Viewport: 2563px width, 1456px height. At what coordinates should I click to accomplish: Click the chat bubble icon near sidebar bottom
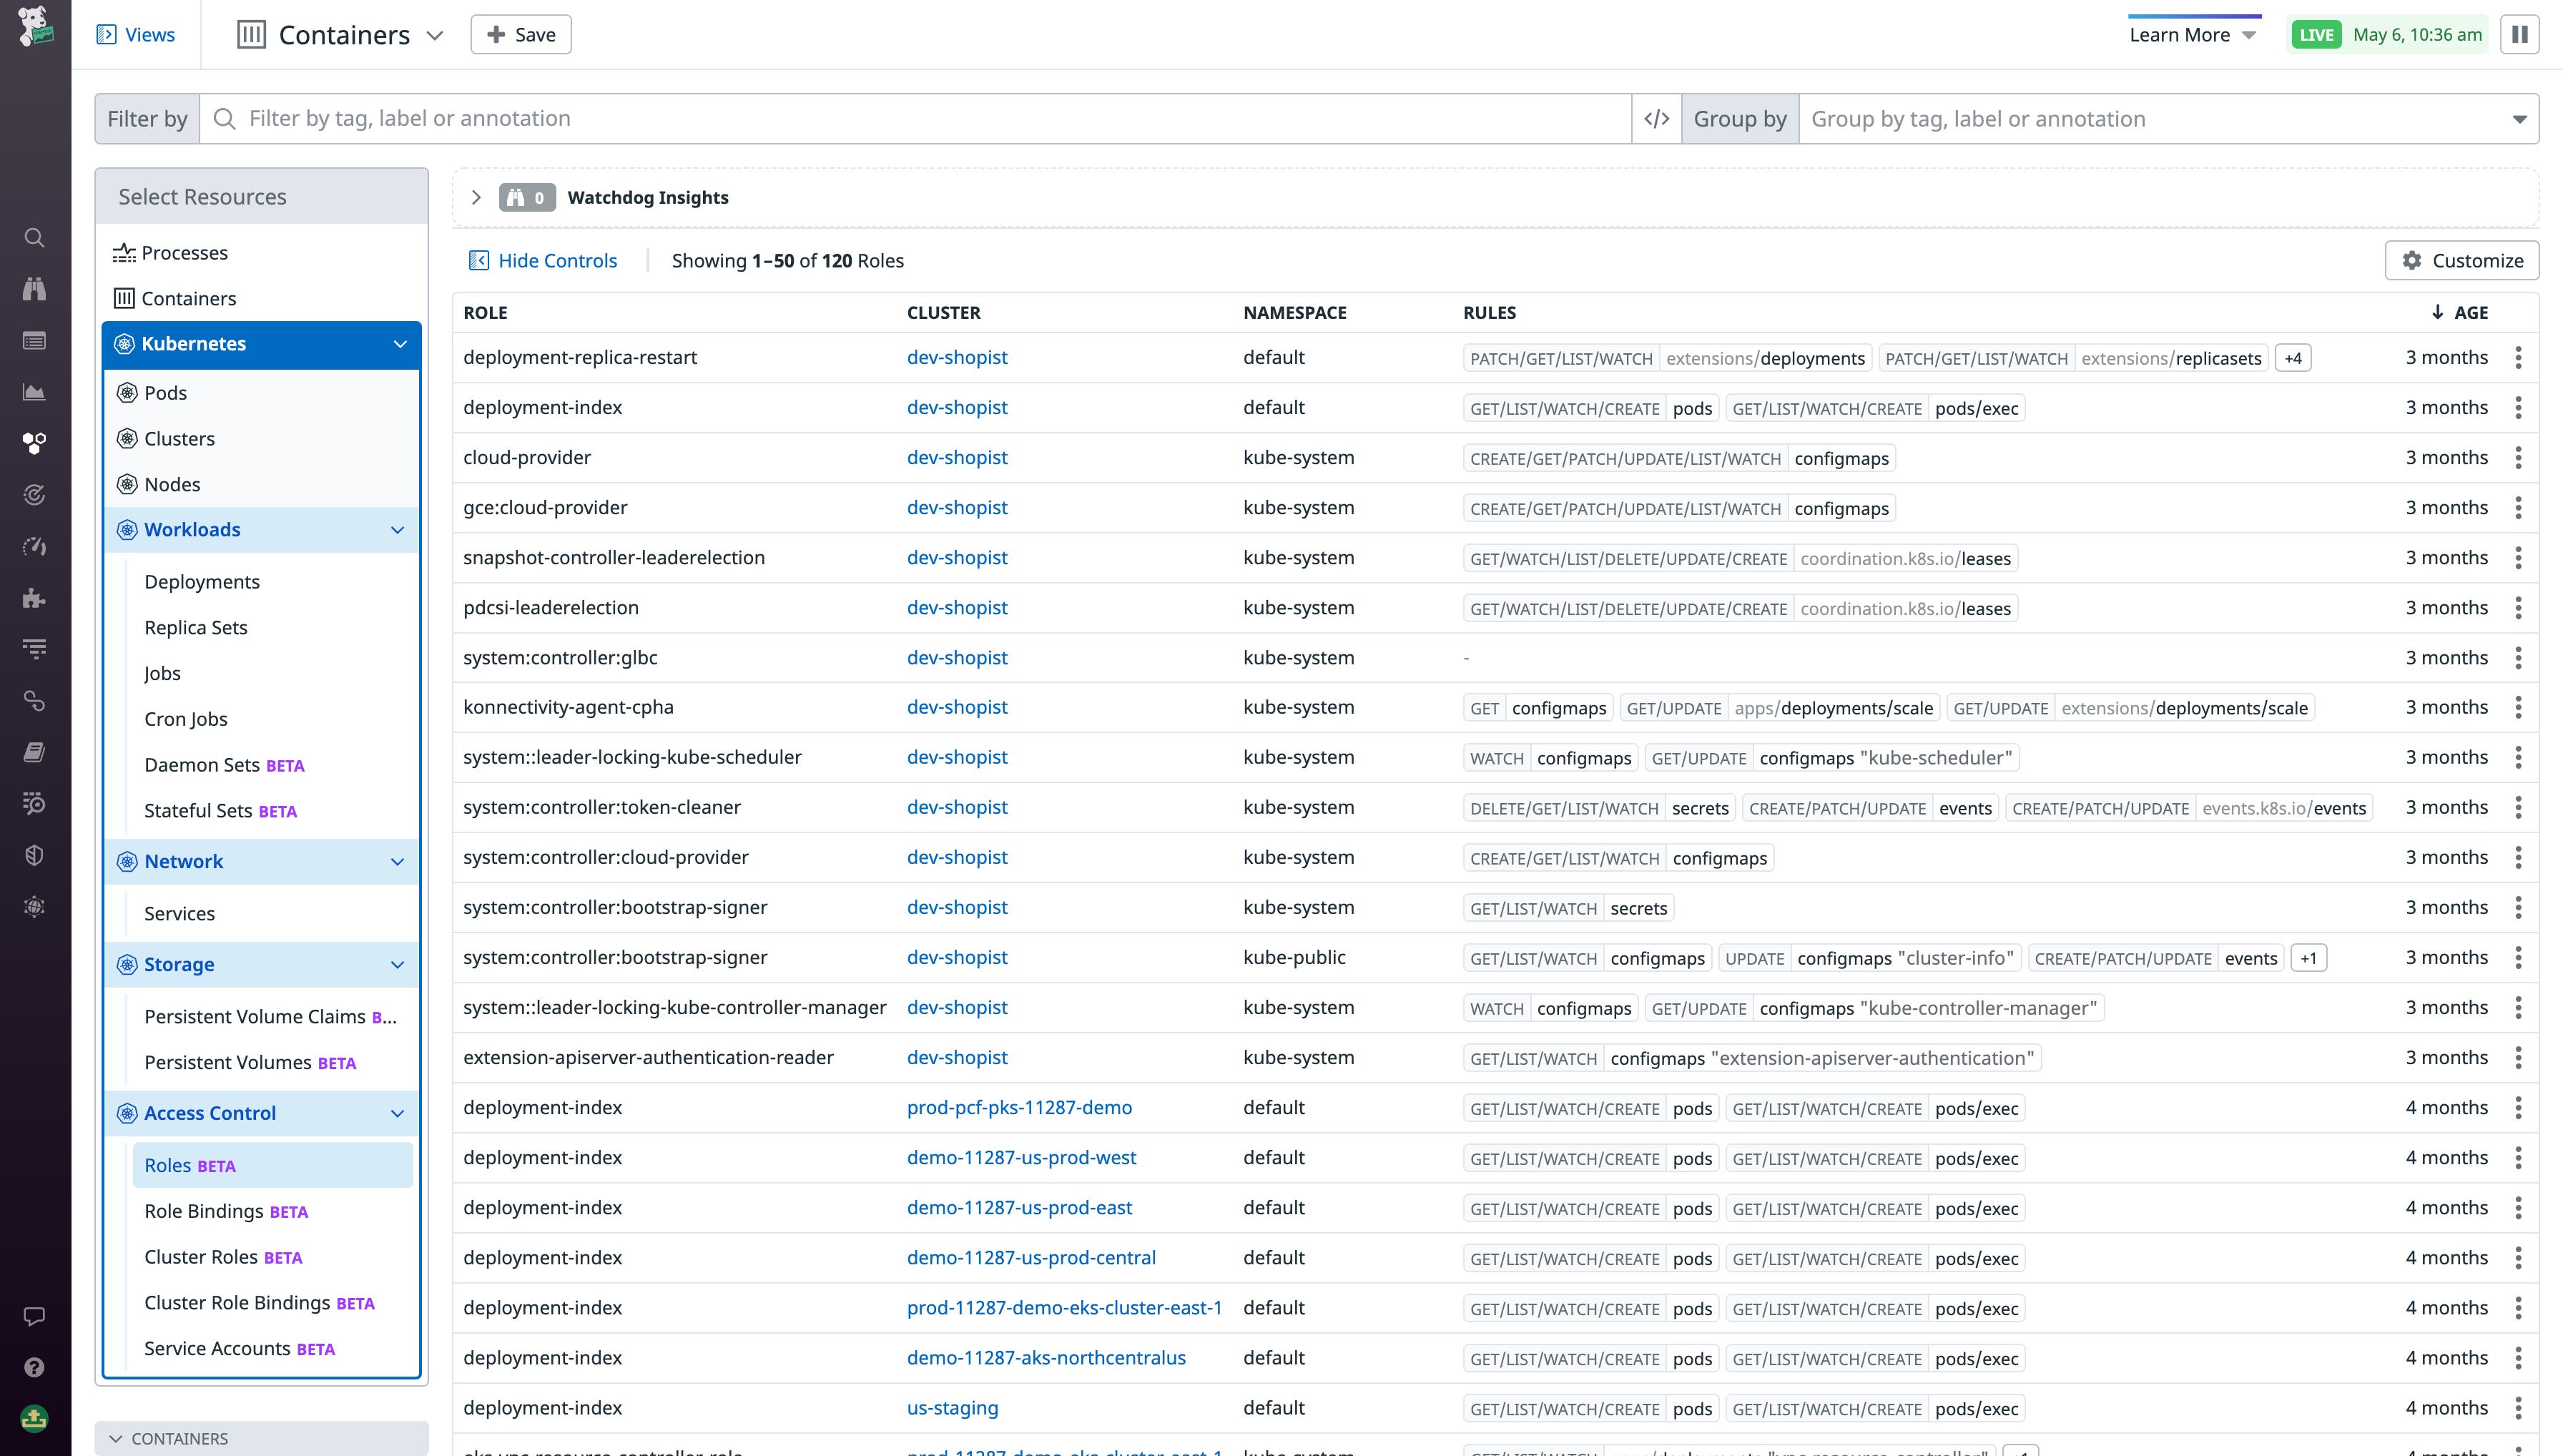pos(35,1315)
